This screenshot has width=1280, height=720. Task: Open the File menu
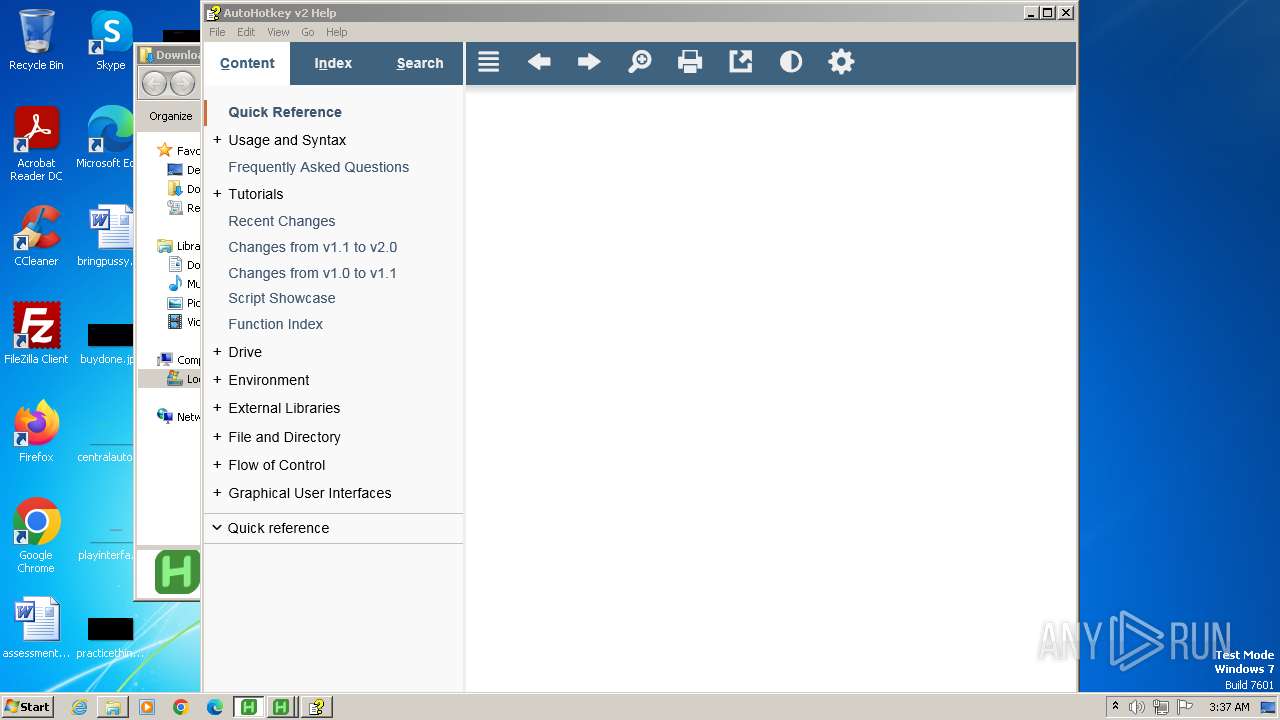[x=217, y=32]
